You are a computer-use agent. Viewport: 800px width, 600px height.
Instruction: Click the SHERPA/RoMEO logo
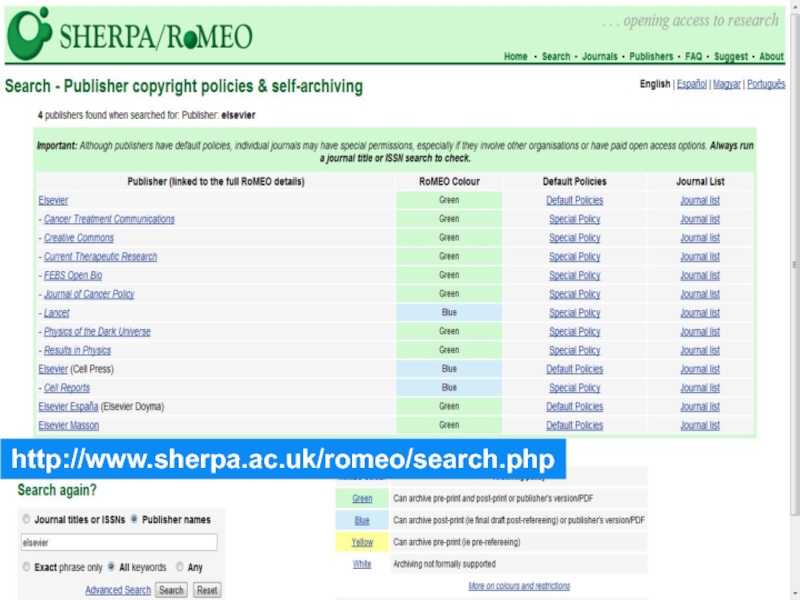(x=130, y=35)
